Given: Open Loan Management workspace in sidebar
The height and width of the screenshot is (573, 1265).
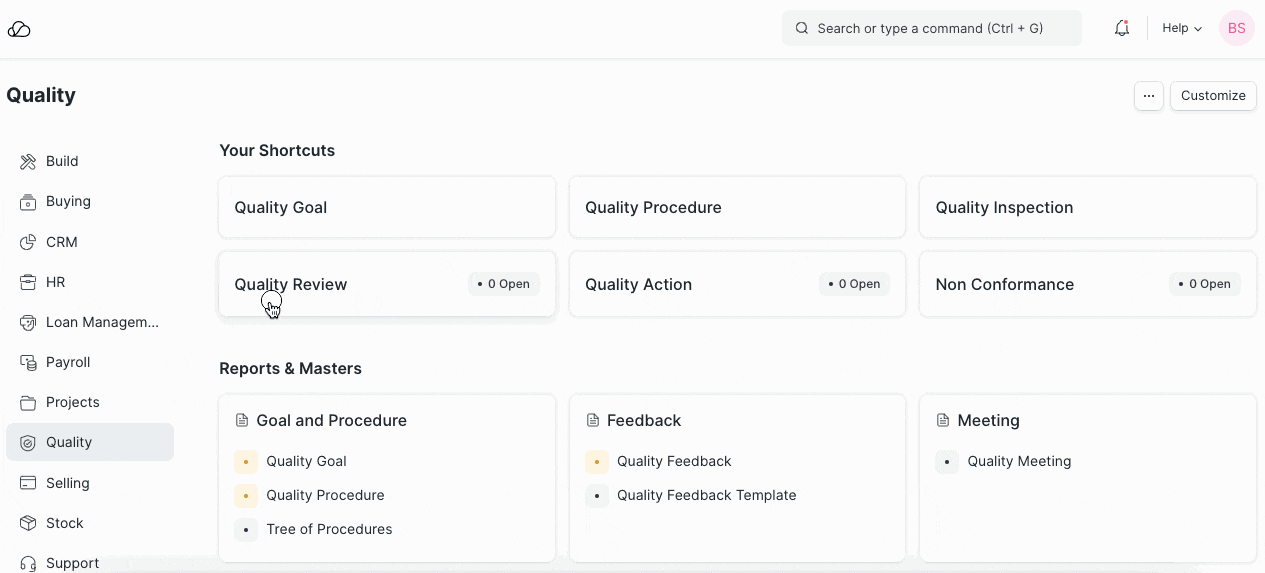Looking at the screenshot, I should point(102,322).
